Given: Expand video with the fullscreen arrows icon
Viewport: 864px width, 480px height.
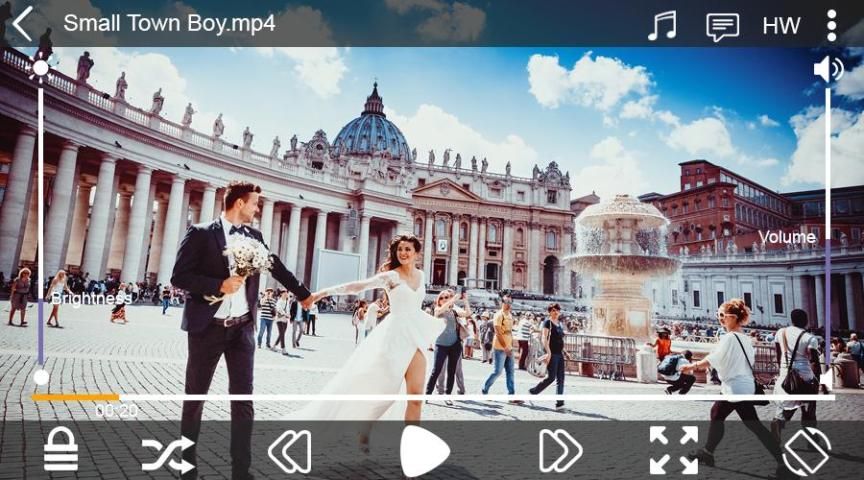Looking at the screenshot, I should (x=674, y=450).
